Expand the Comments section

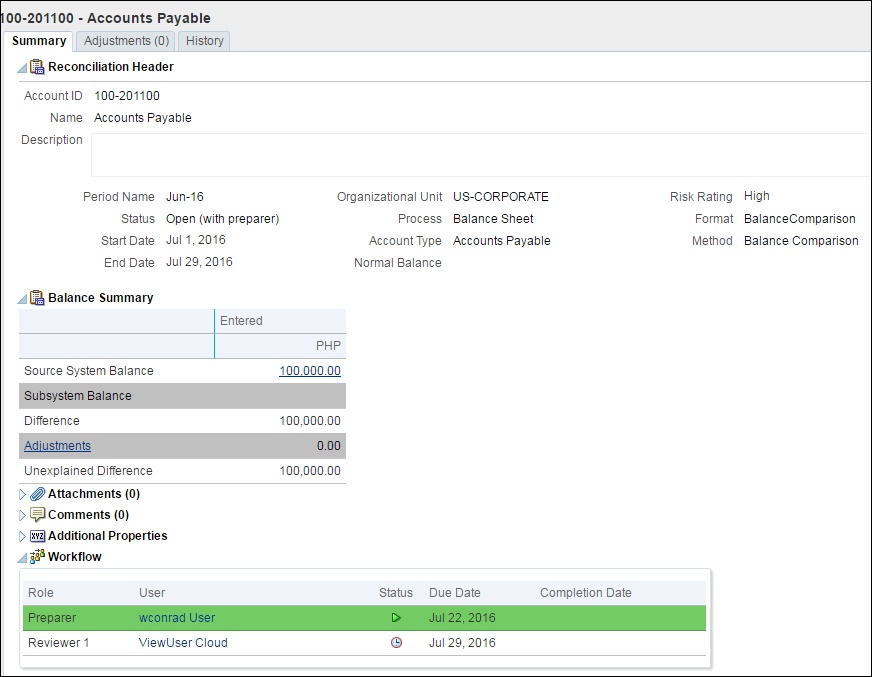click(23, 514)
